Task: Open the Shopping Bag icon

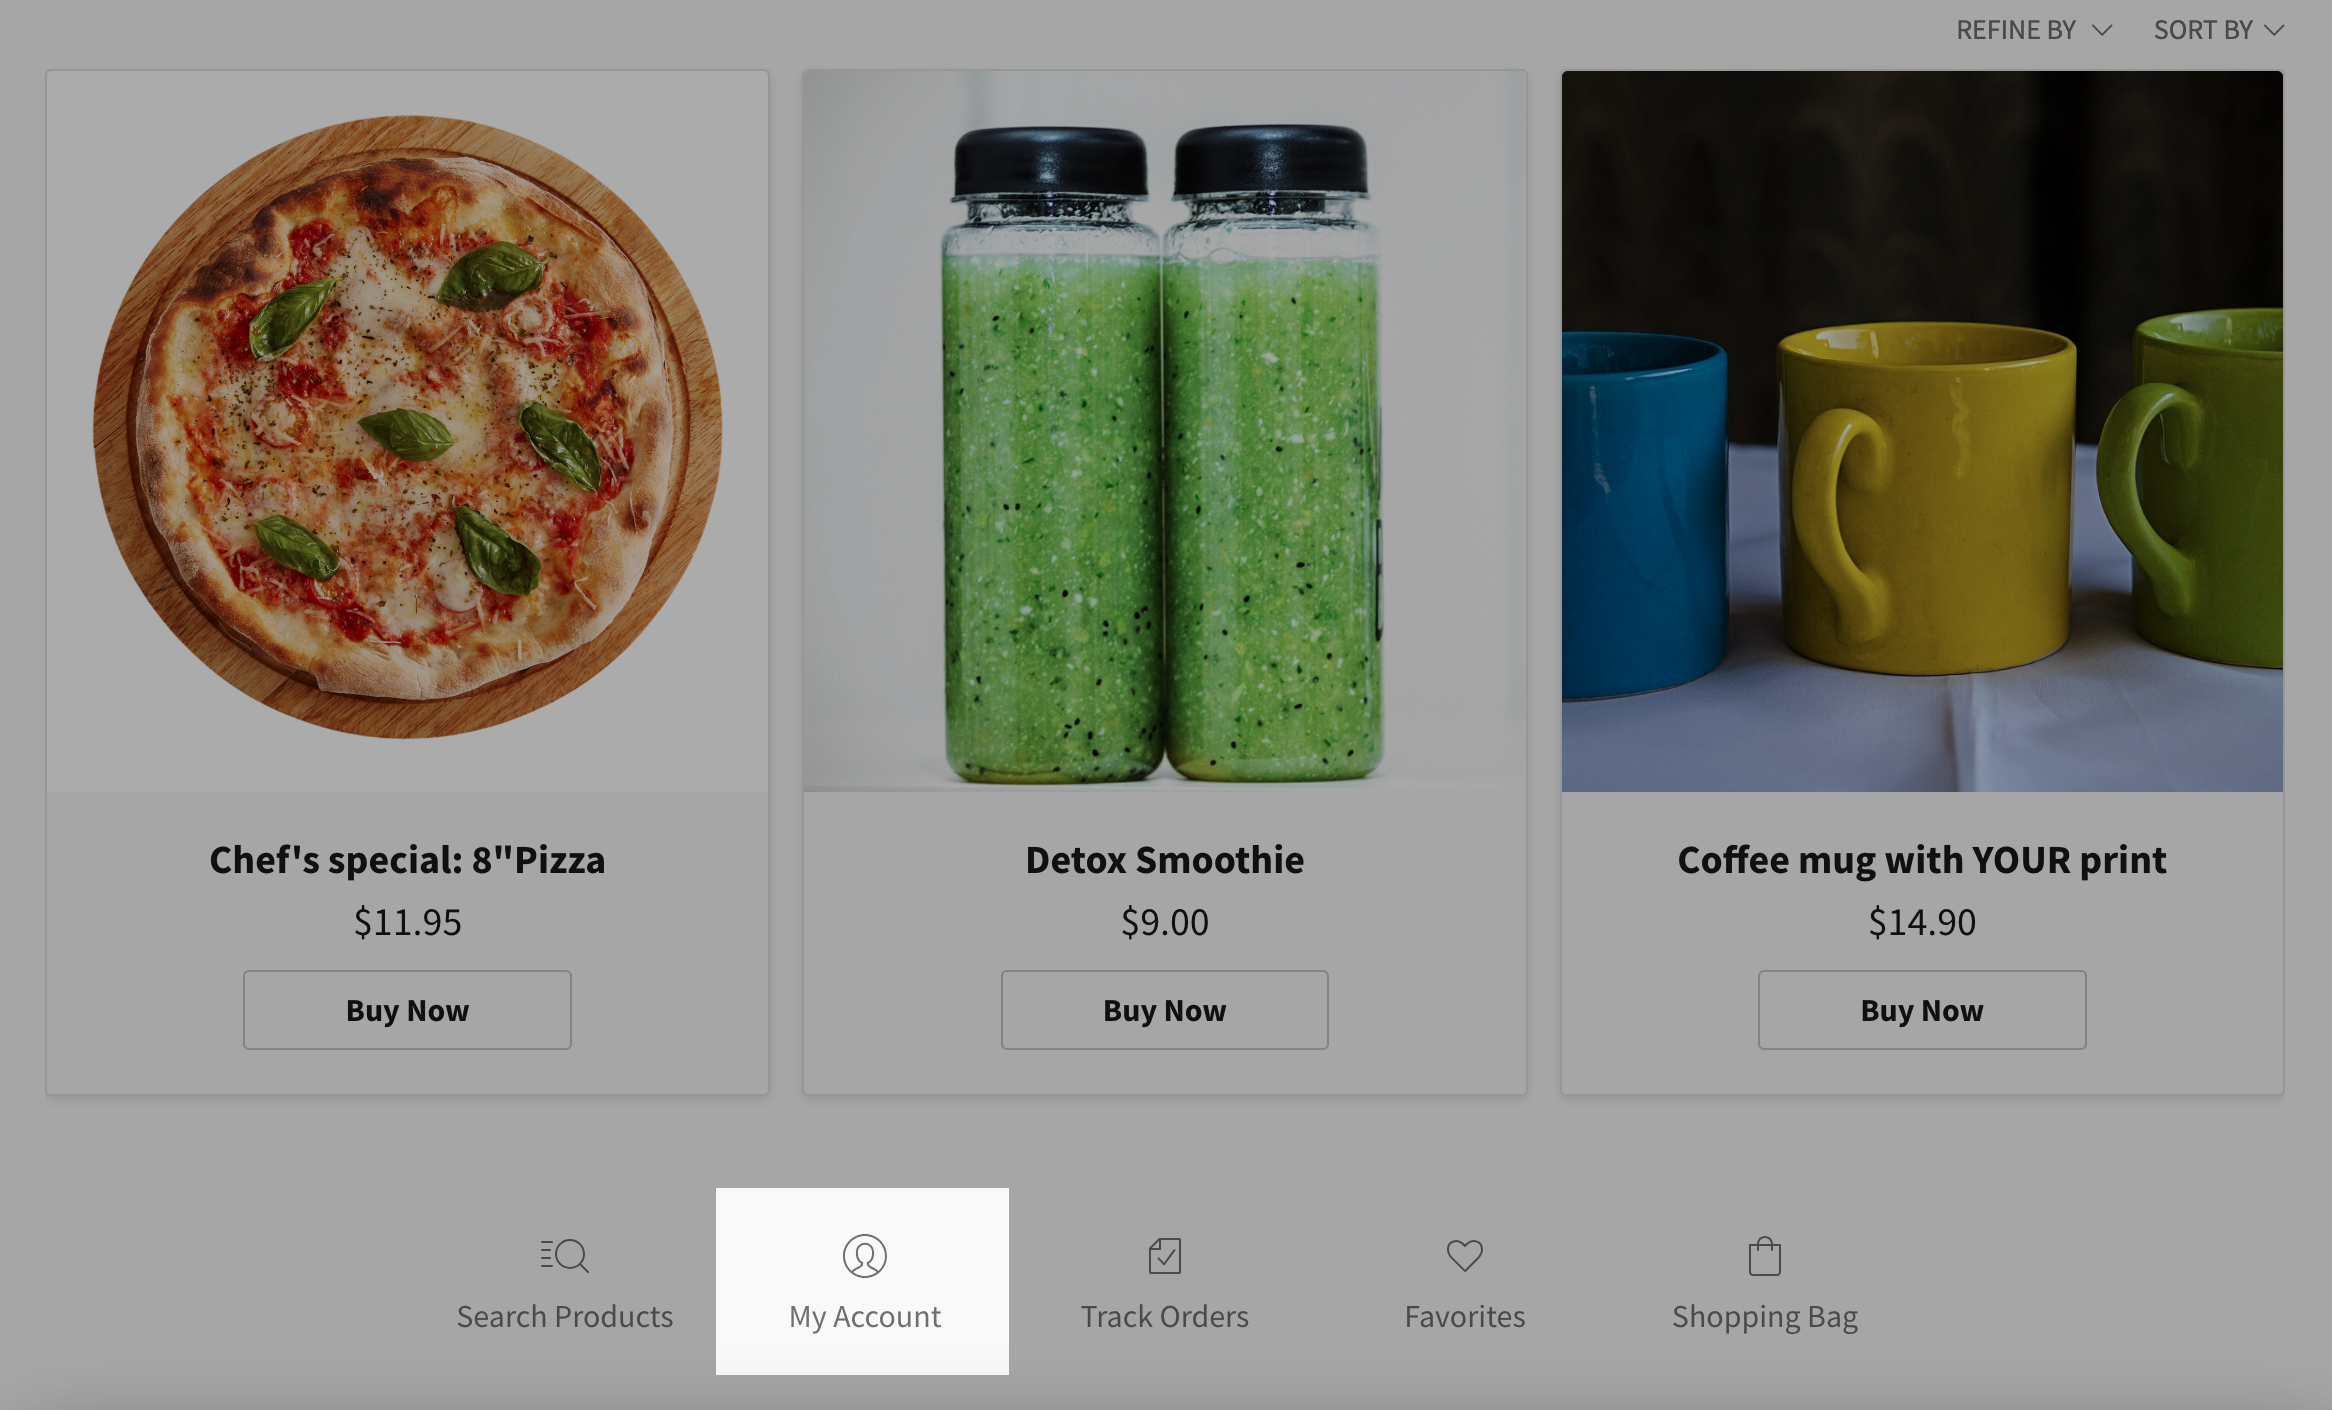Action: click(1764, 1256)
